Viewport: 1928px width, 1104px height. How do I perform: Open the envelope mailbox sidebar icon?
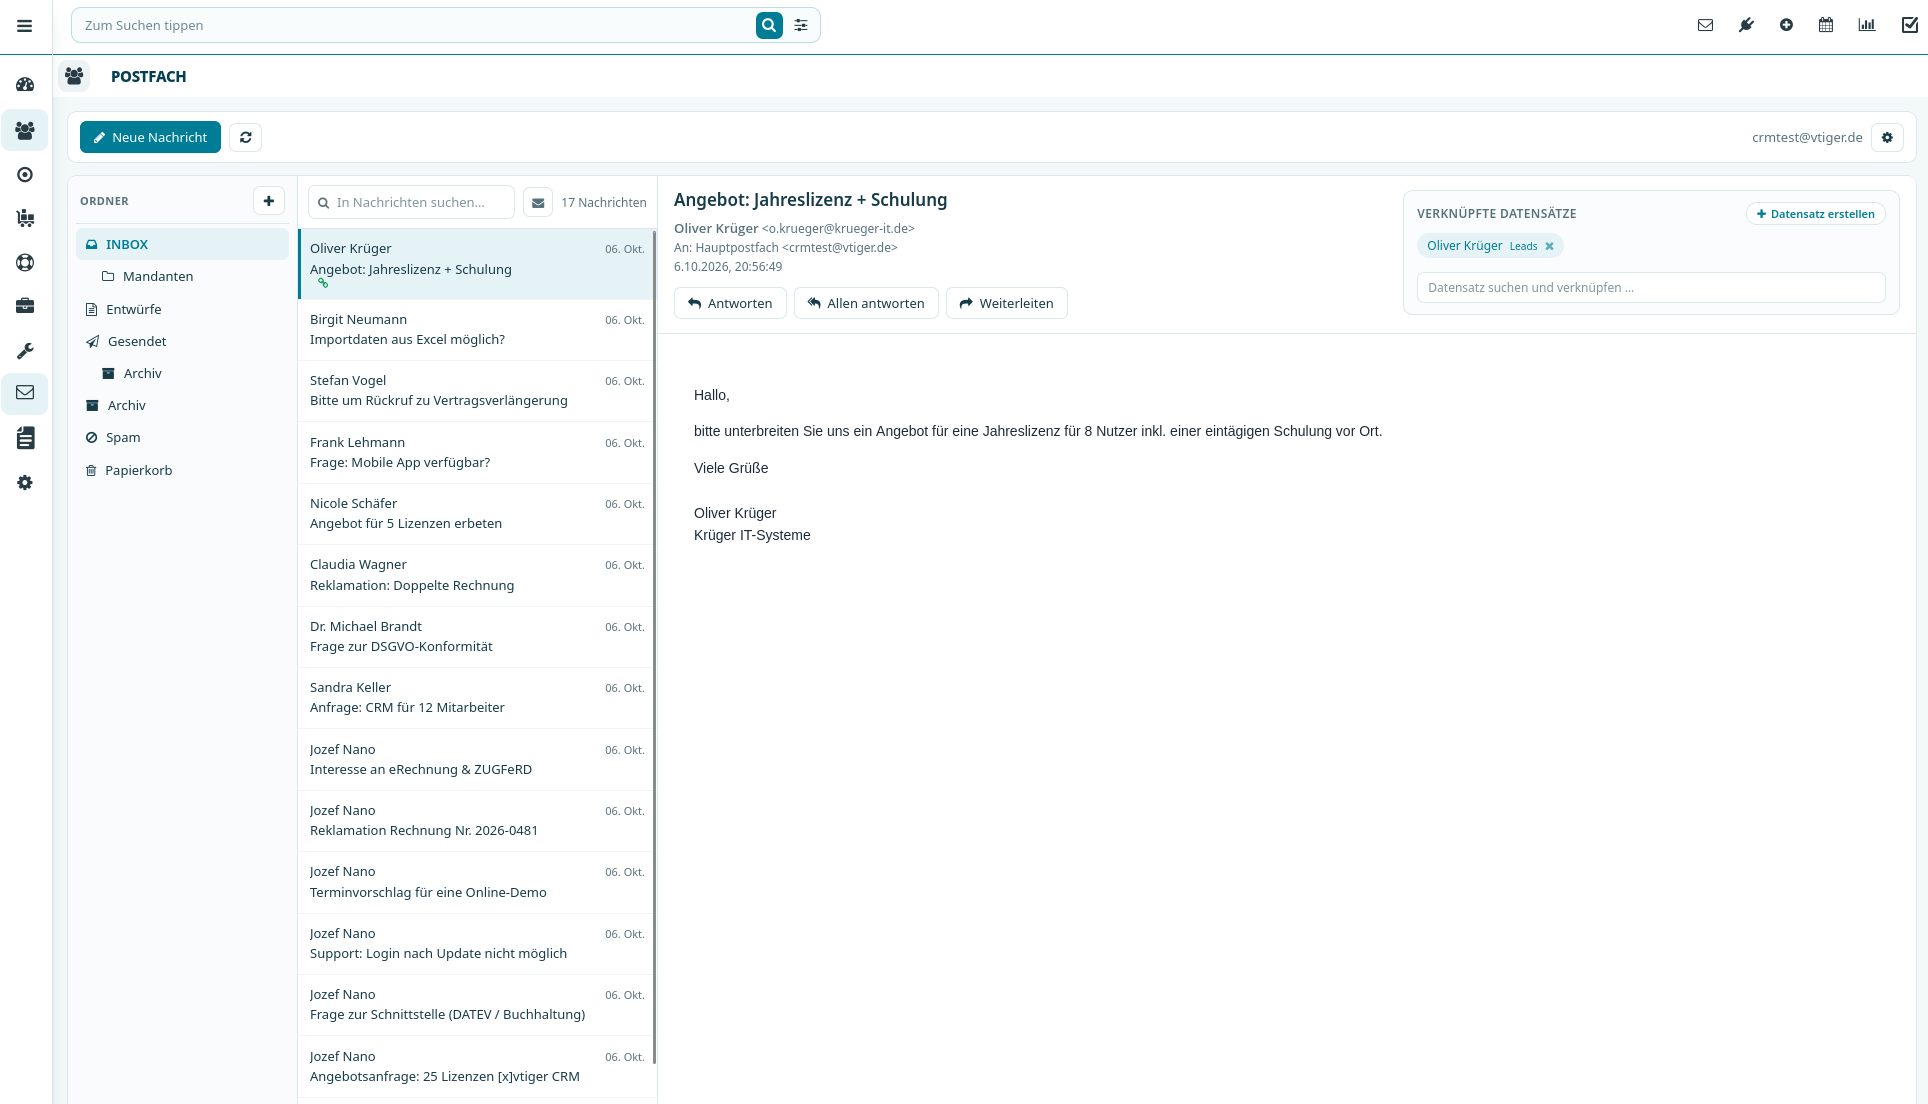click(x=25, y=393)
